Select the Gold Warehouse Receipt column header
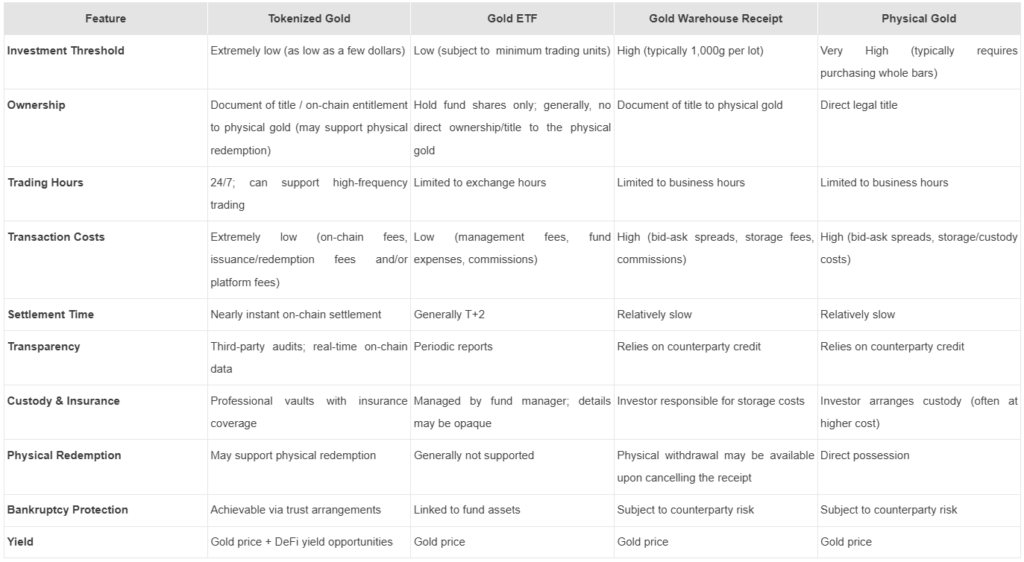 [x=714, y=18]
